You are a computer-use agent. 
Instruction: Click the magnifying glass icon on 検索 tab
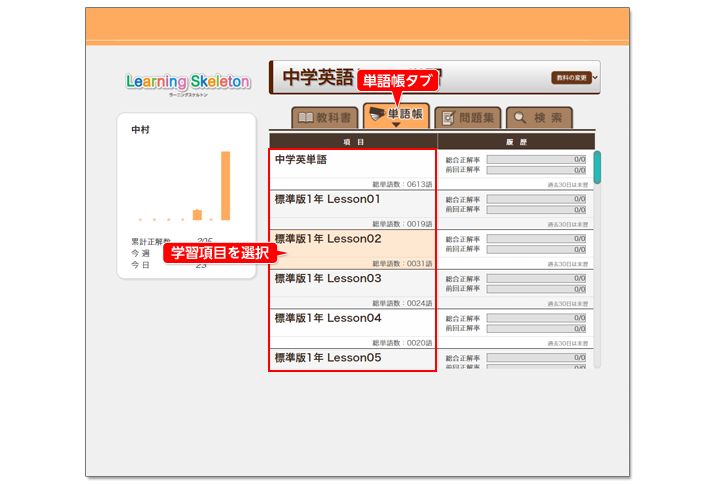coord(520,118)
